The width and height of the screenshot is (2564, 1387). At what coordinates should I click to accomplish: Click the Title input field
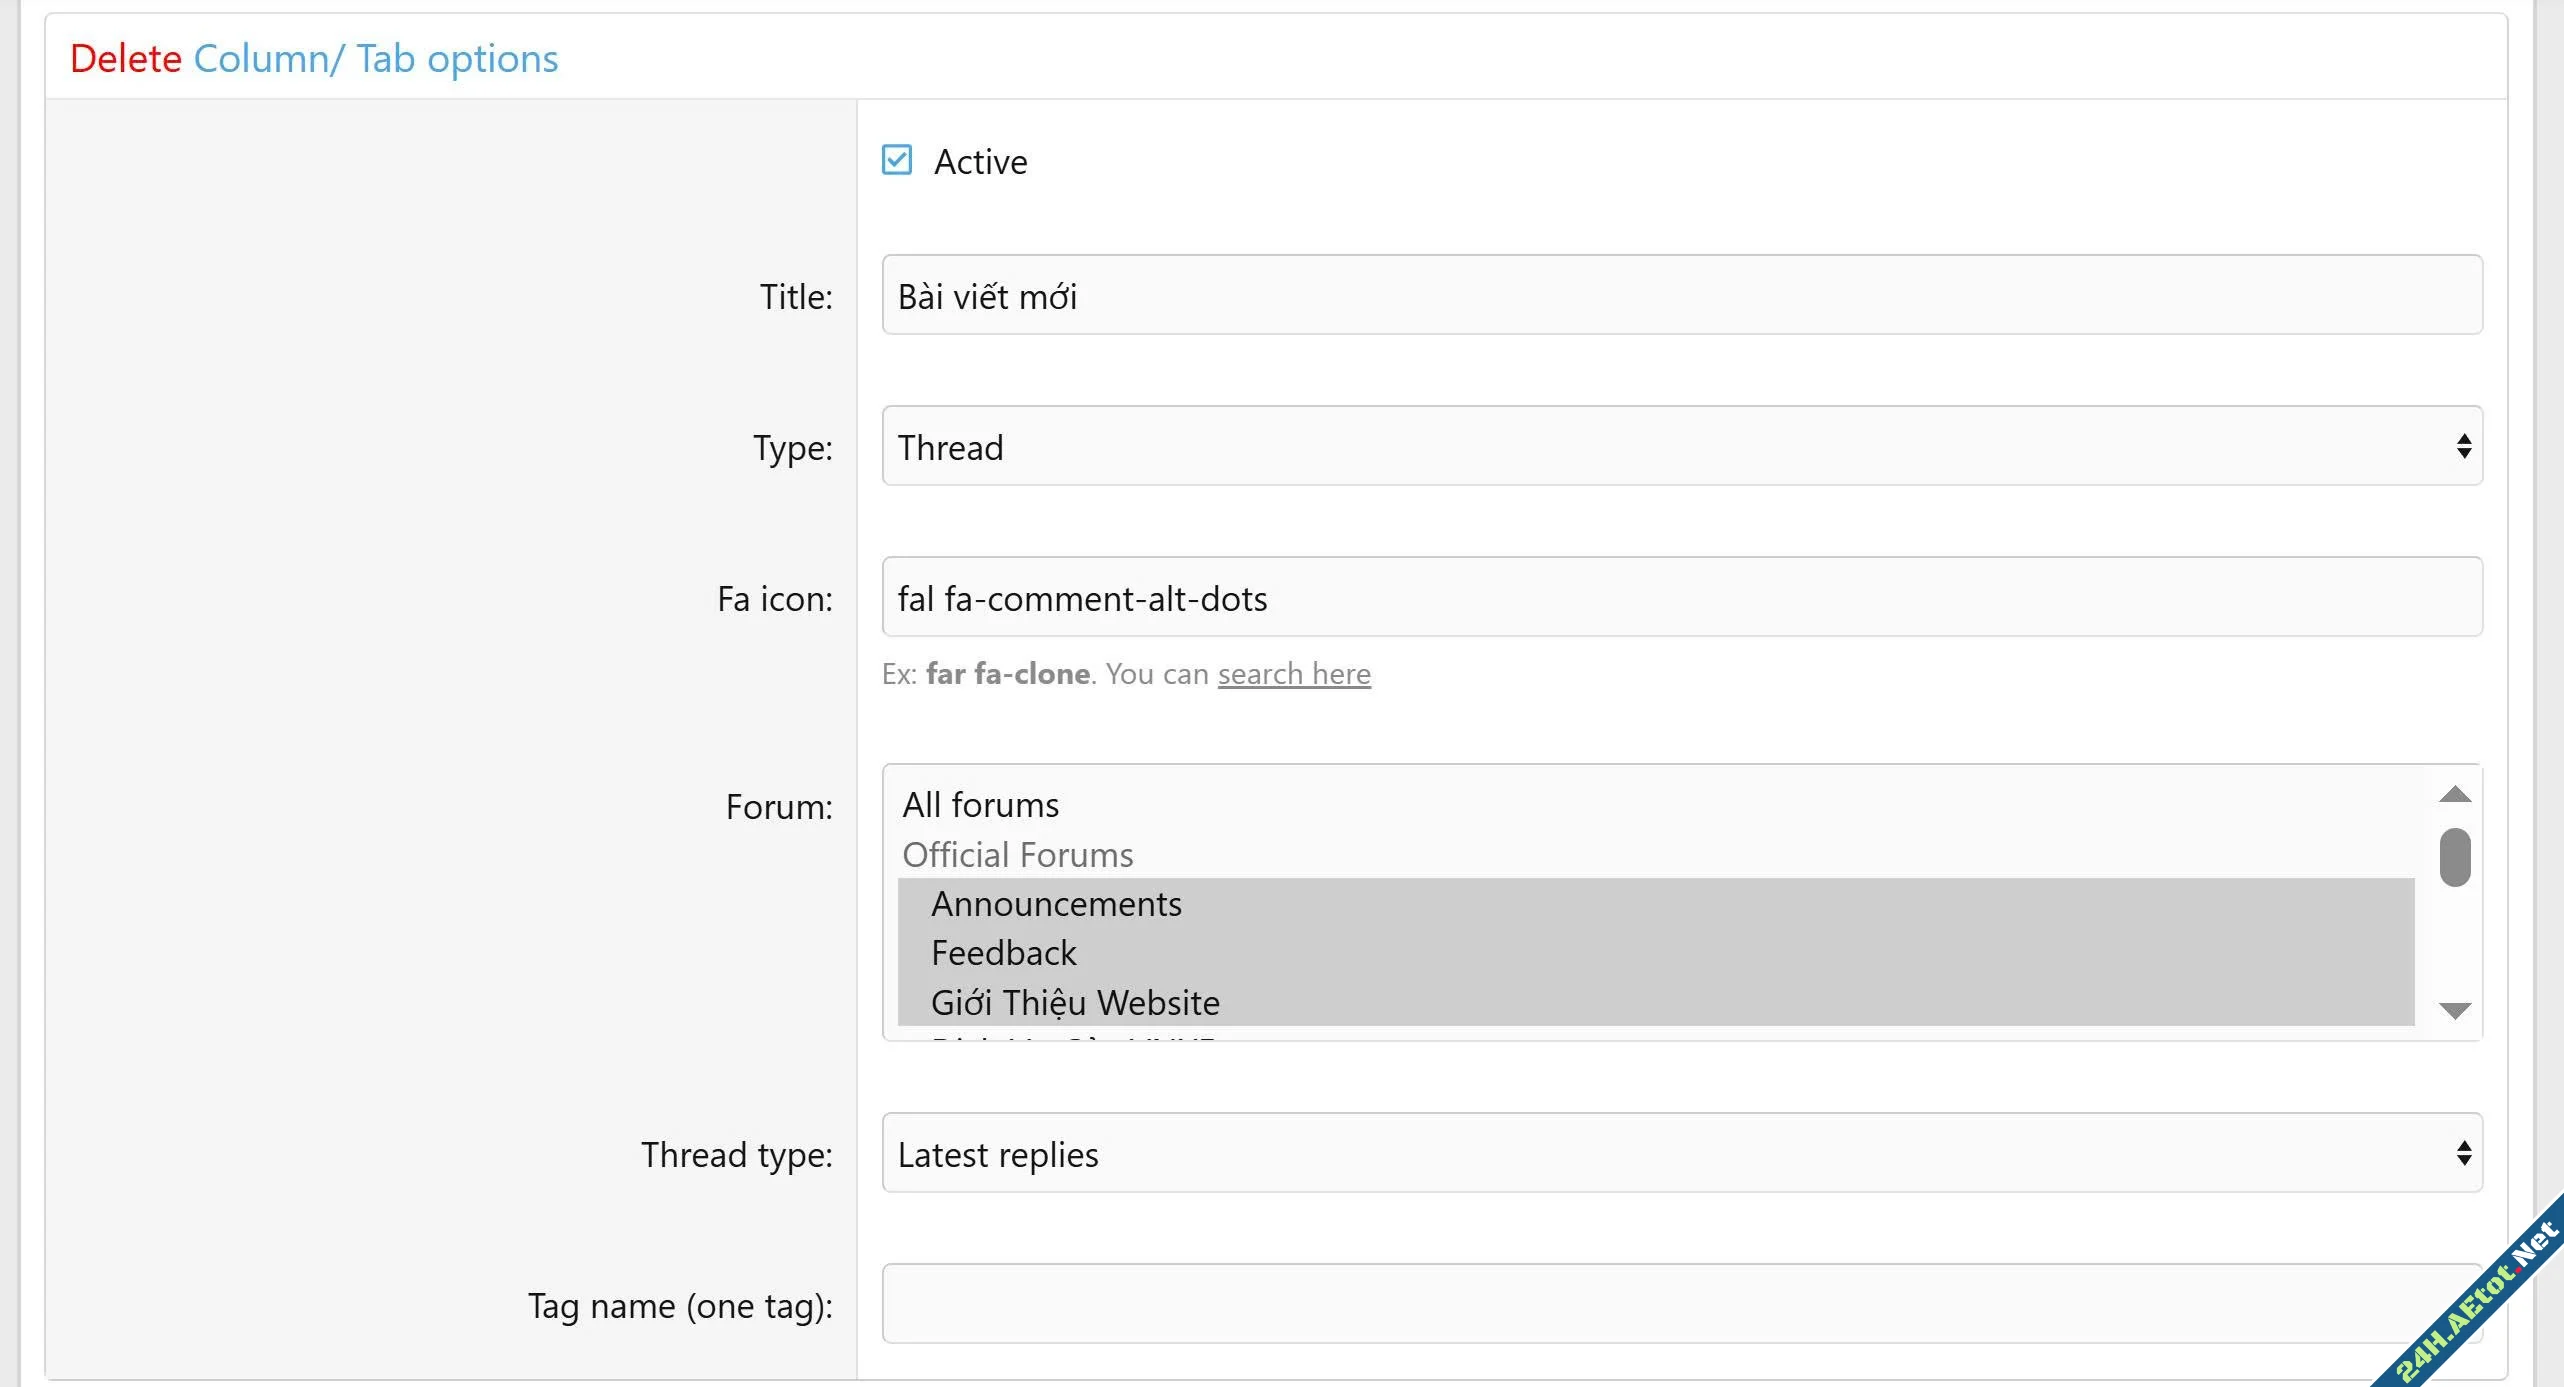tap(1680, 295)
